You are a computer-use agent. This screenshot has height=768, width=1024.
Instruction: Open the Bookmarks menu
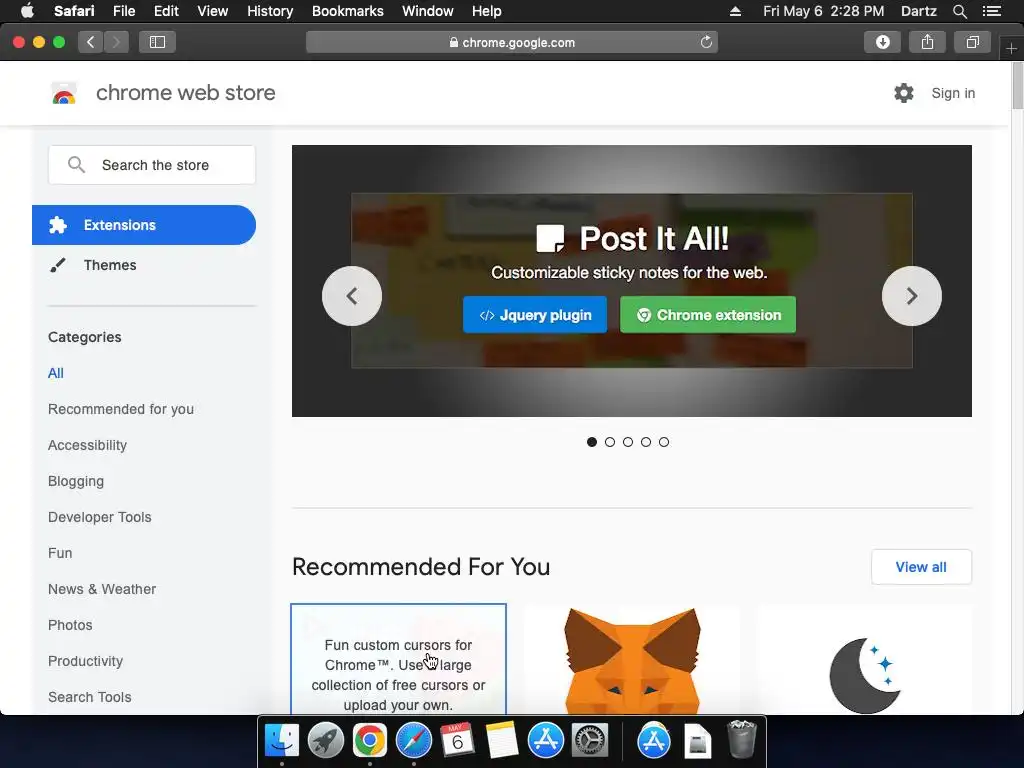pyautogui.click(x=347, y=11)
